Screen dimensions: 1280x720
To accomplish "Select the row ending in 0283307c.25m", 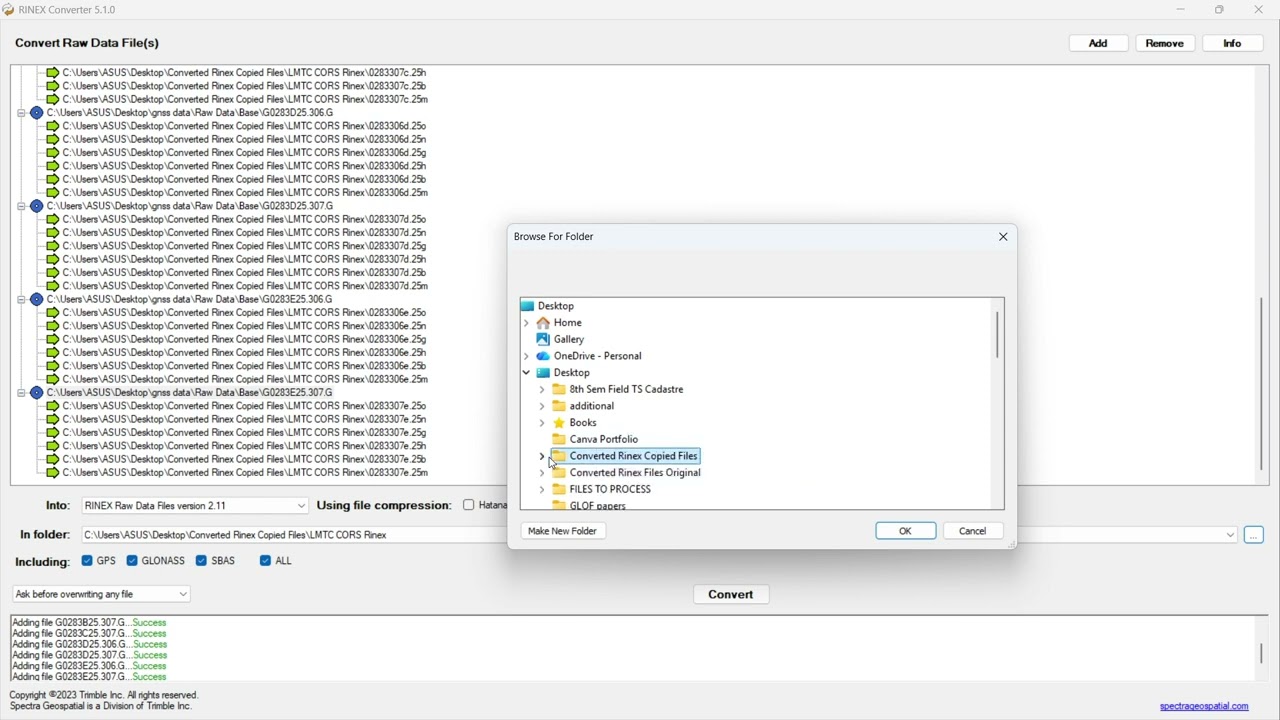I will [x=245, y=99].
